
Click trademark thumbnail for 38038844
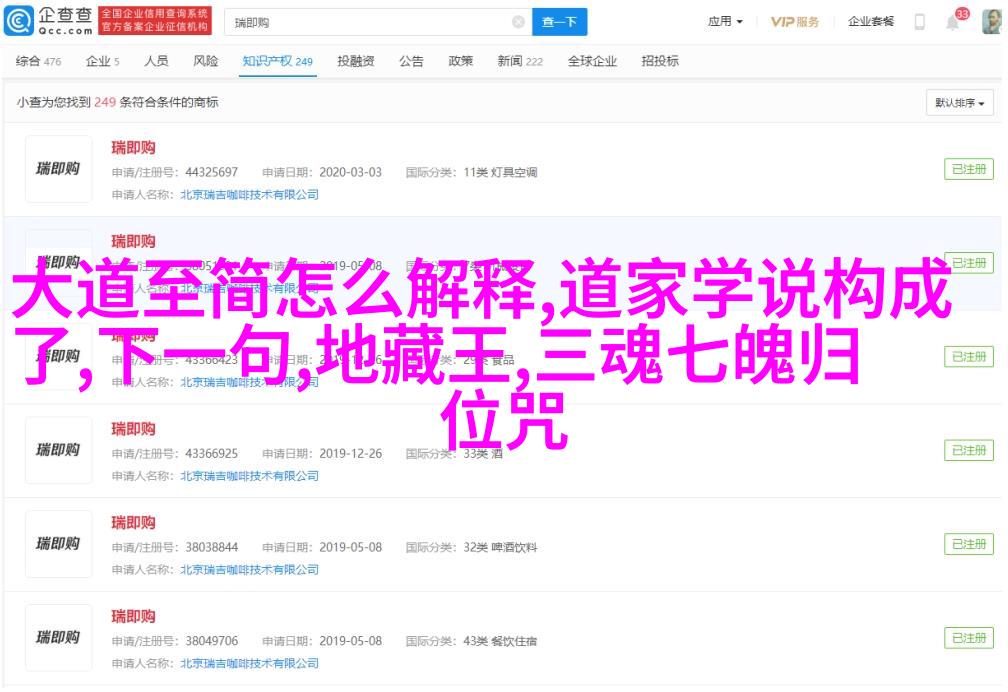[58, 544]
